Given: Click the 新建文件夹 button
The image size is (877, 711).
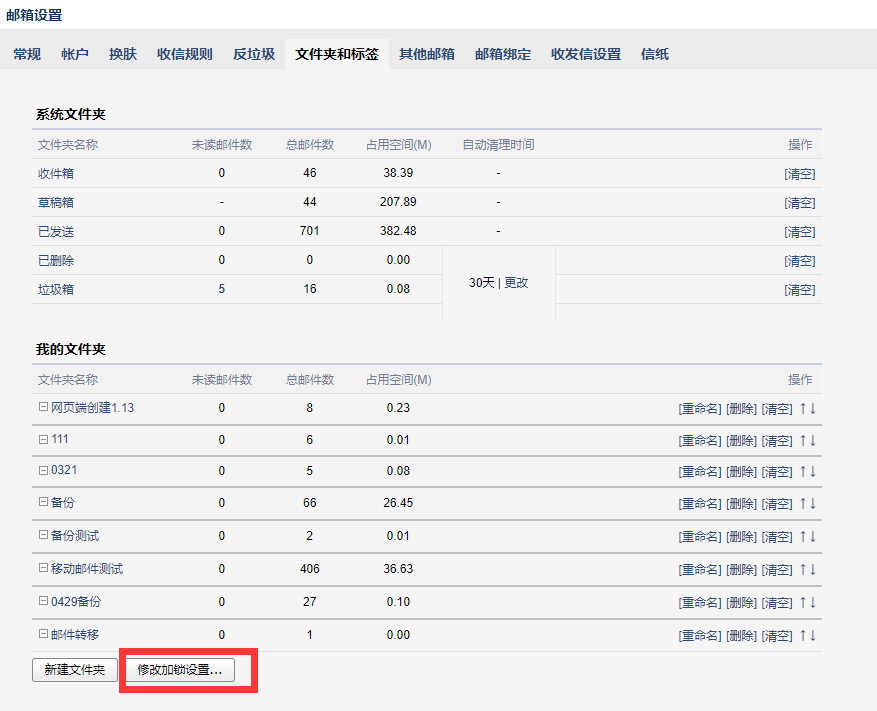Looking at the screenshot, I should [74, 670].
